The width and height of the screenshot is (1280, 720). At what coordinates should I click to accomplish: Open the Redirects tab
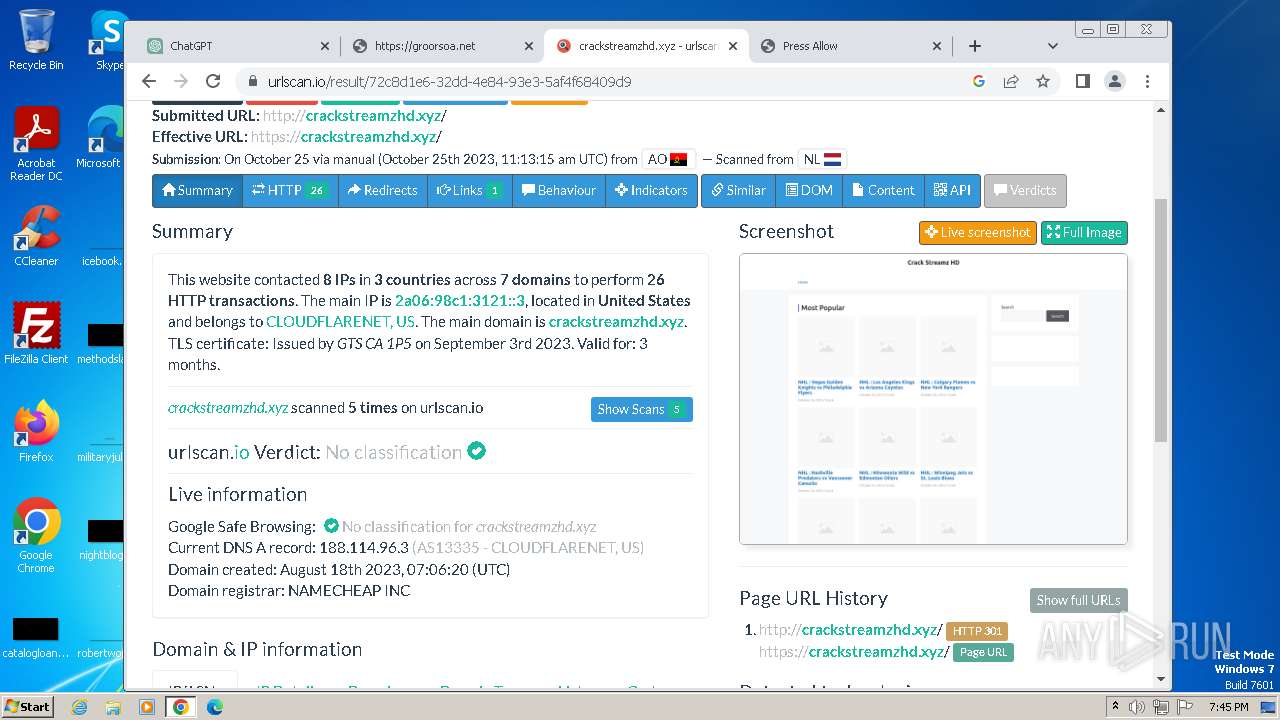[x=383, y=190]
